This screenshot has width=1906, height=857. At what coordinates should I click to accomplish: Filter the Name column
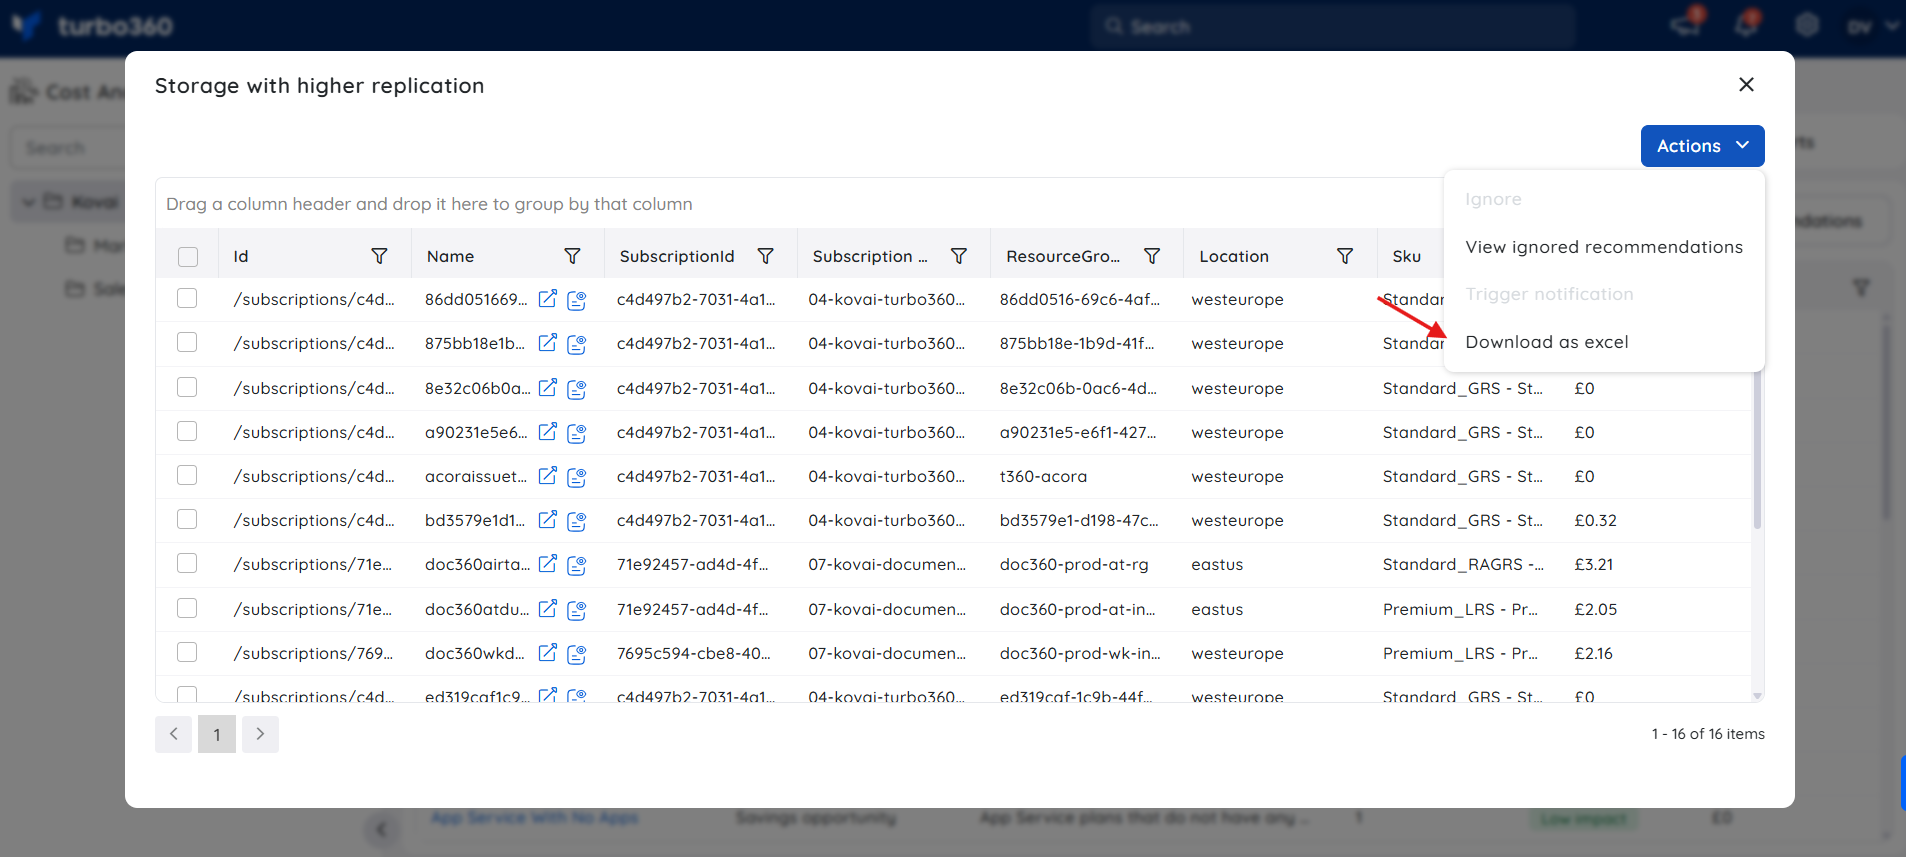click(x=572, y=256)
